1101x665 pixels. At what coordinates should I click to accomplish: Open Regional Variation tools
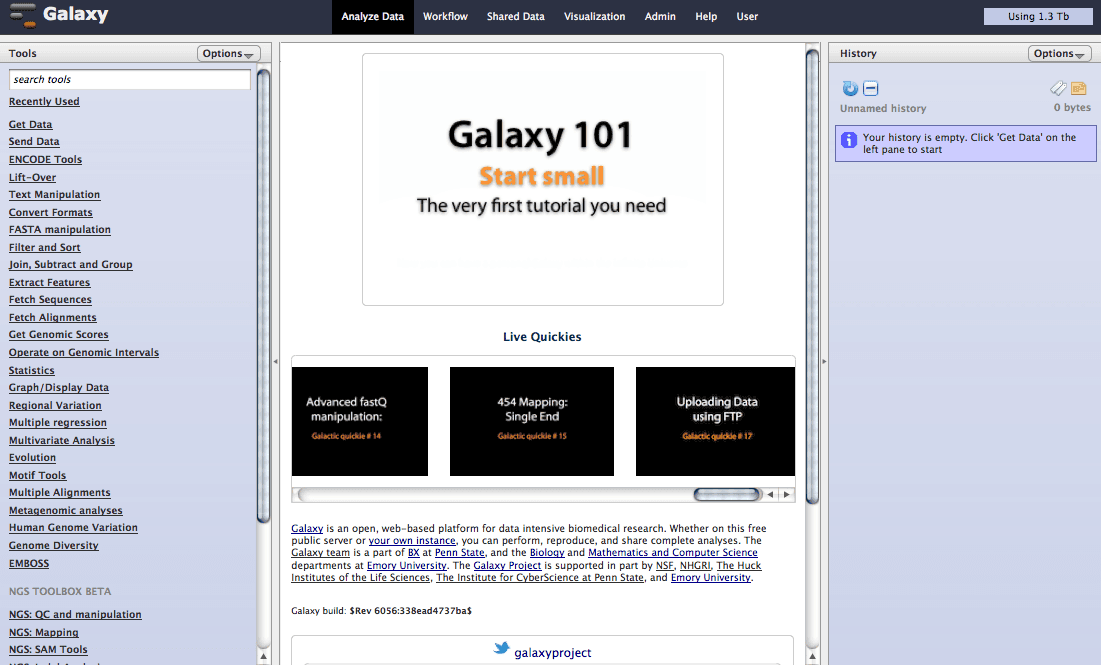(x=55, y=406)
